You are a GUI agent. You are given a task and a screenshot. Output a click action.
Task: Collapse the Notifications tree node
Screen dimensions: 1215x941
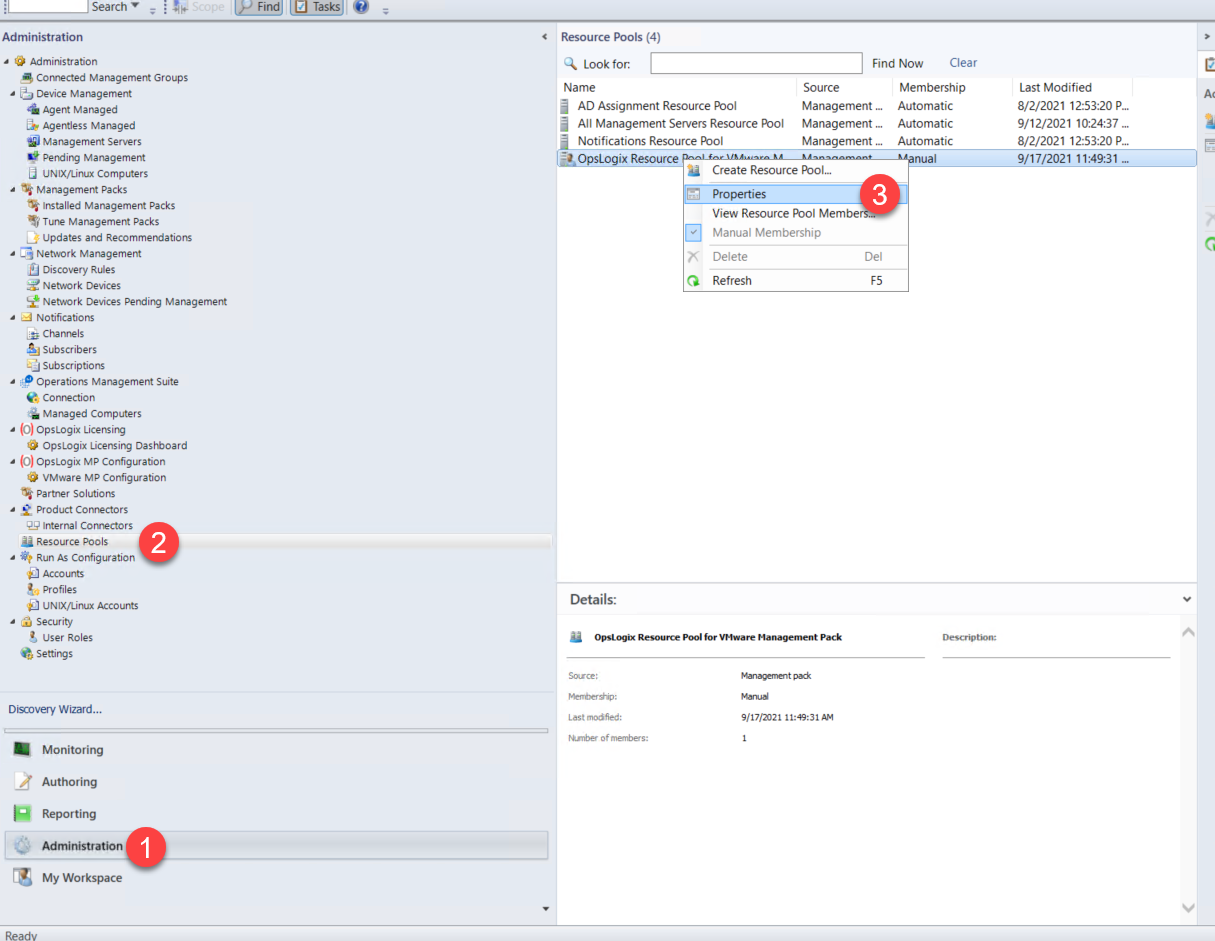coord(13,318)
